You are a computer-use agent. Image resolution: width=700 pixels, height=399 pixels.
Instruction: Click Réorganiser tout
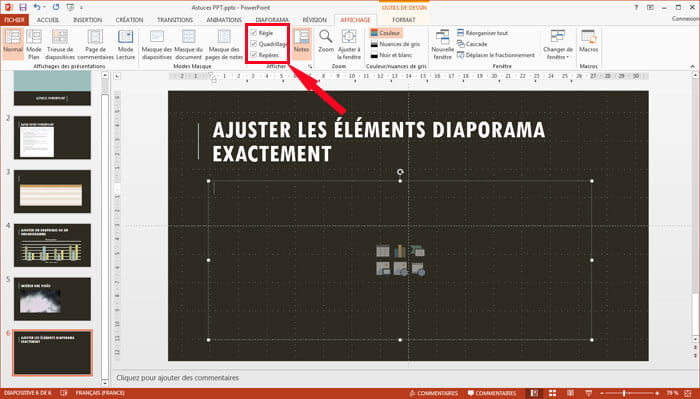click(x=483, y=33)
